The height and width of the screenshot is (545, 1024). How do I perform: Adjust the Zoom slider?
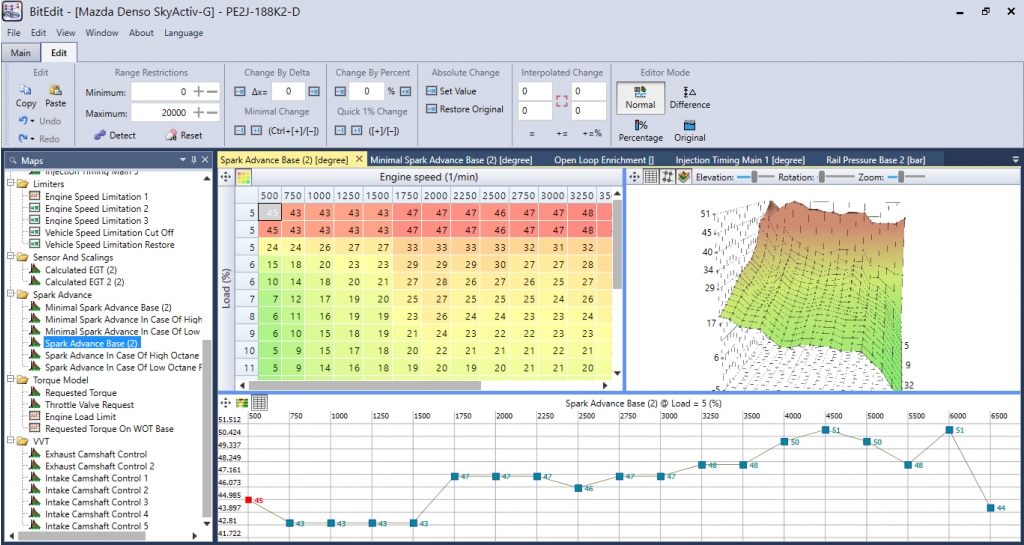coord(906,177)
